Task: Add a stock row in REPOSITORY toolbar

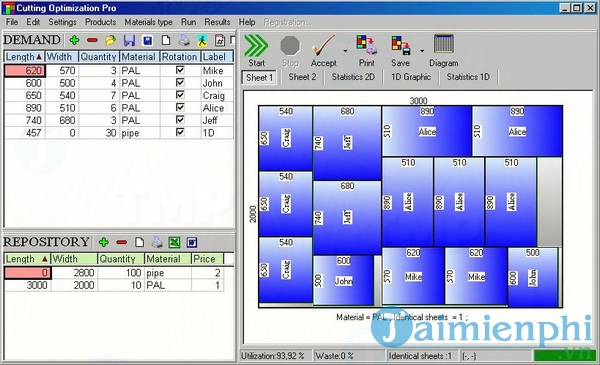Action: (104, 242)
